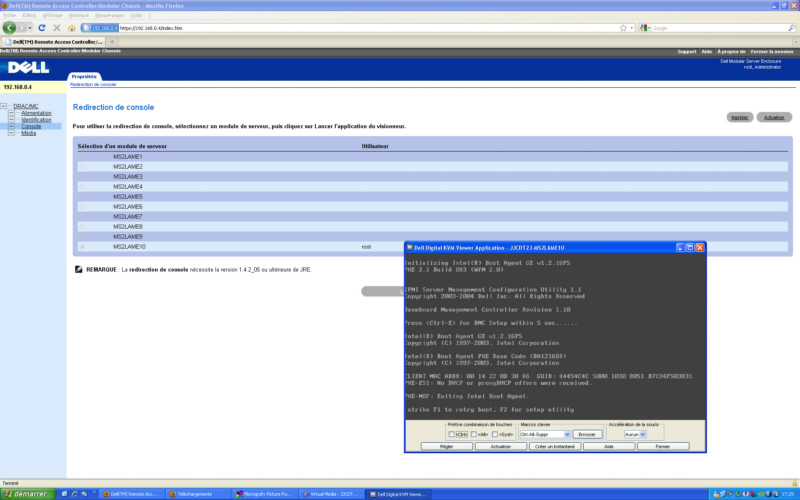Open the Historique menu
800x500 pixels.
pyautogui.click(x=79, y=15)
